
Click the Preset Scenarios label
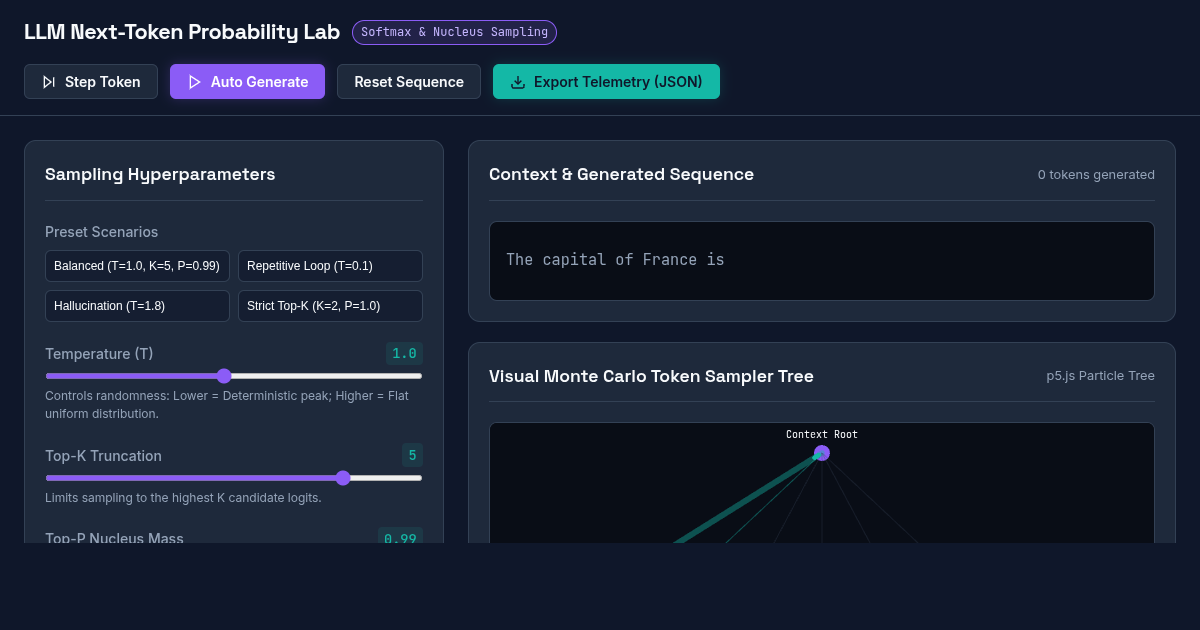(101, 232)
